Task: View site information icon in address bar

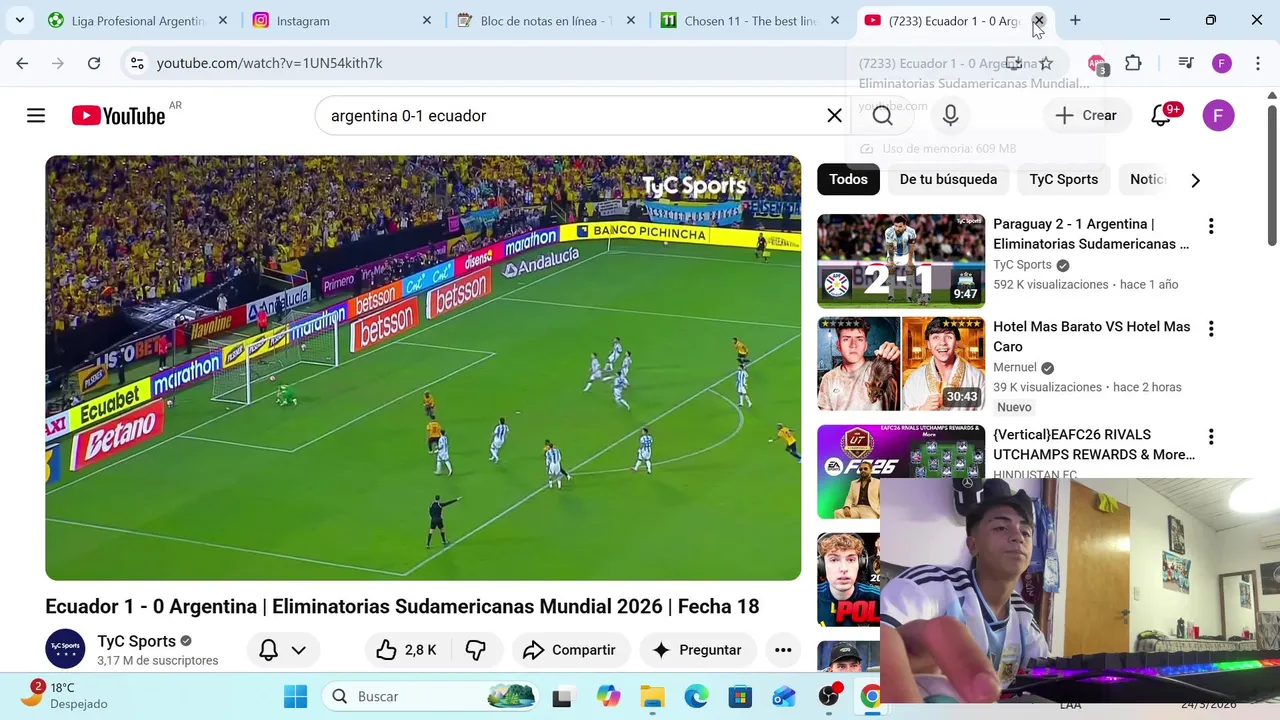Action: [x=137, y=63]
